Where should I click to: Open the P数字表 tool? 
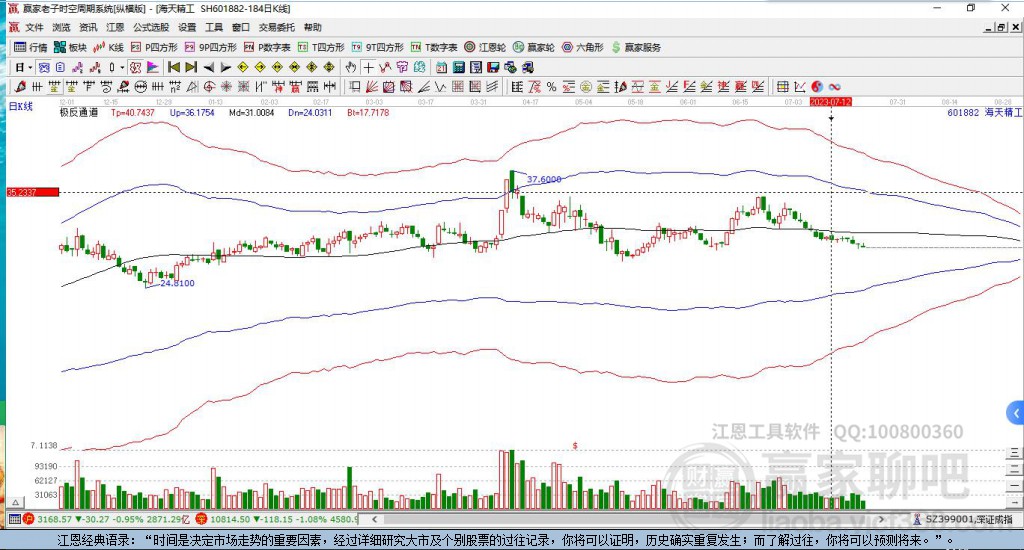coord(267,47)
